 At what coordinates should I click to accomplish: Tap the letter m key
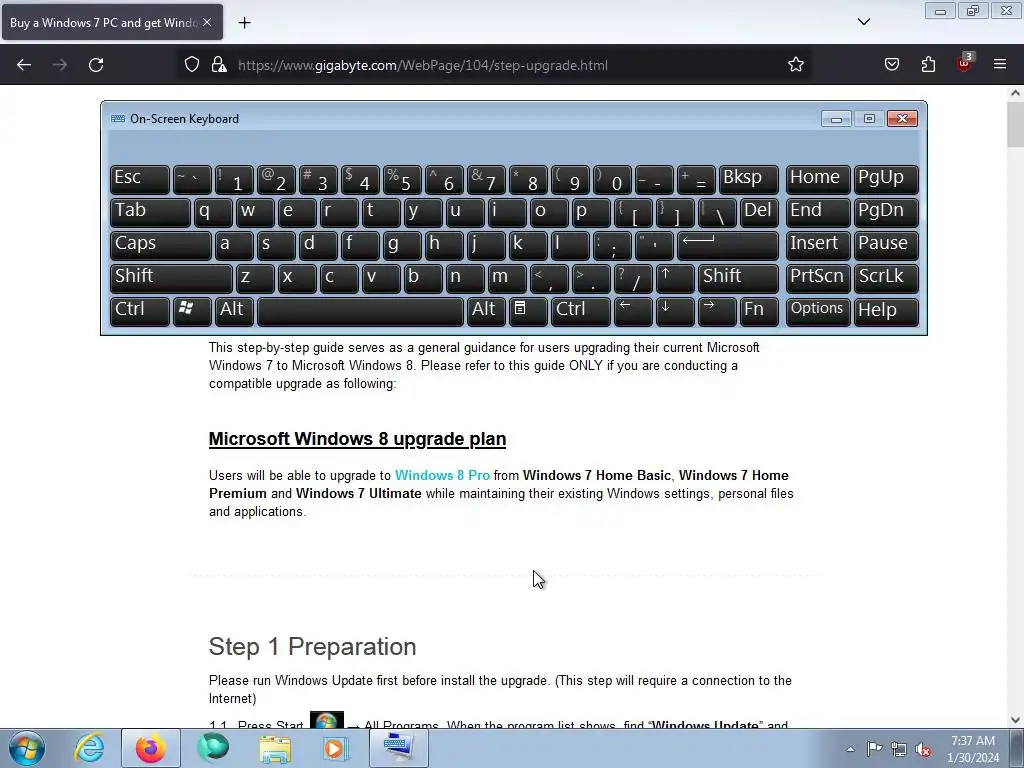coord(507,278)
